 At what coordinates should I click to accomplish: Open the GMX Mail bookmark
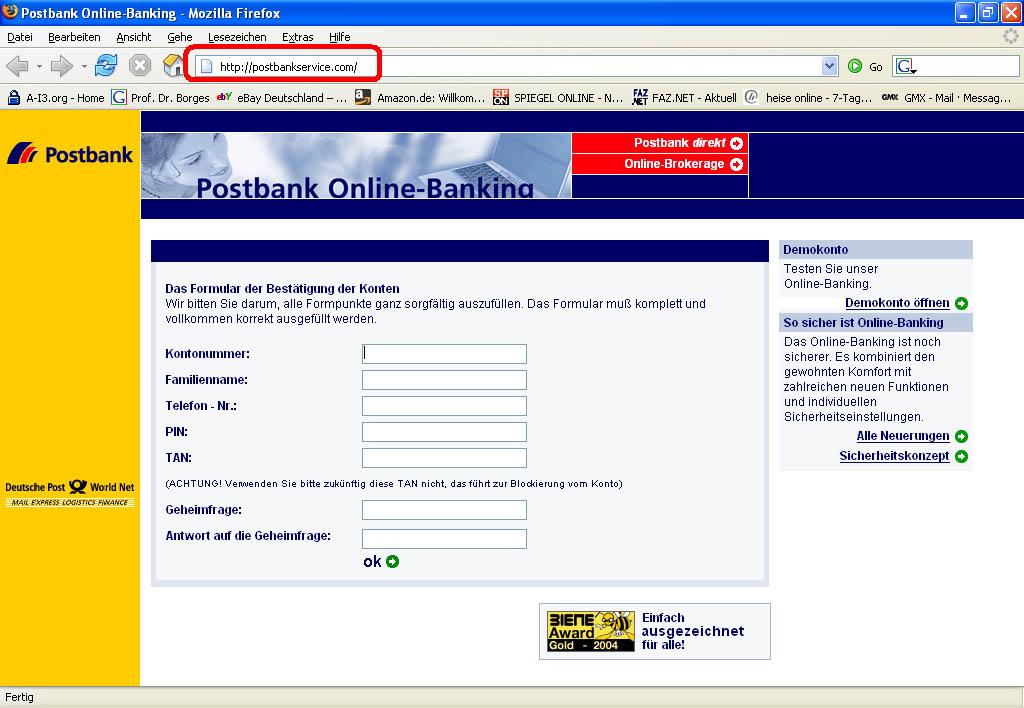tap(946, 98)
